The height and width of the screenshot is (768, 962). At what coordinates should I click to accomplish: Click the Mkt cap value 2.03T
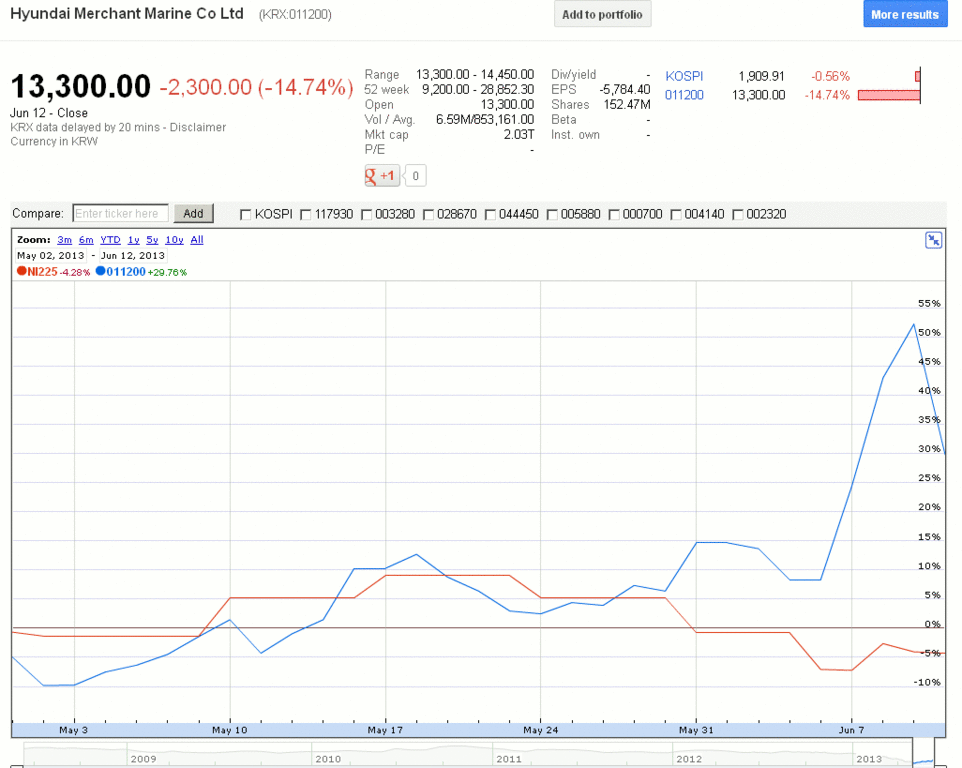519,135
